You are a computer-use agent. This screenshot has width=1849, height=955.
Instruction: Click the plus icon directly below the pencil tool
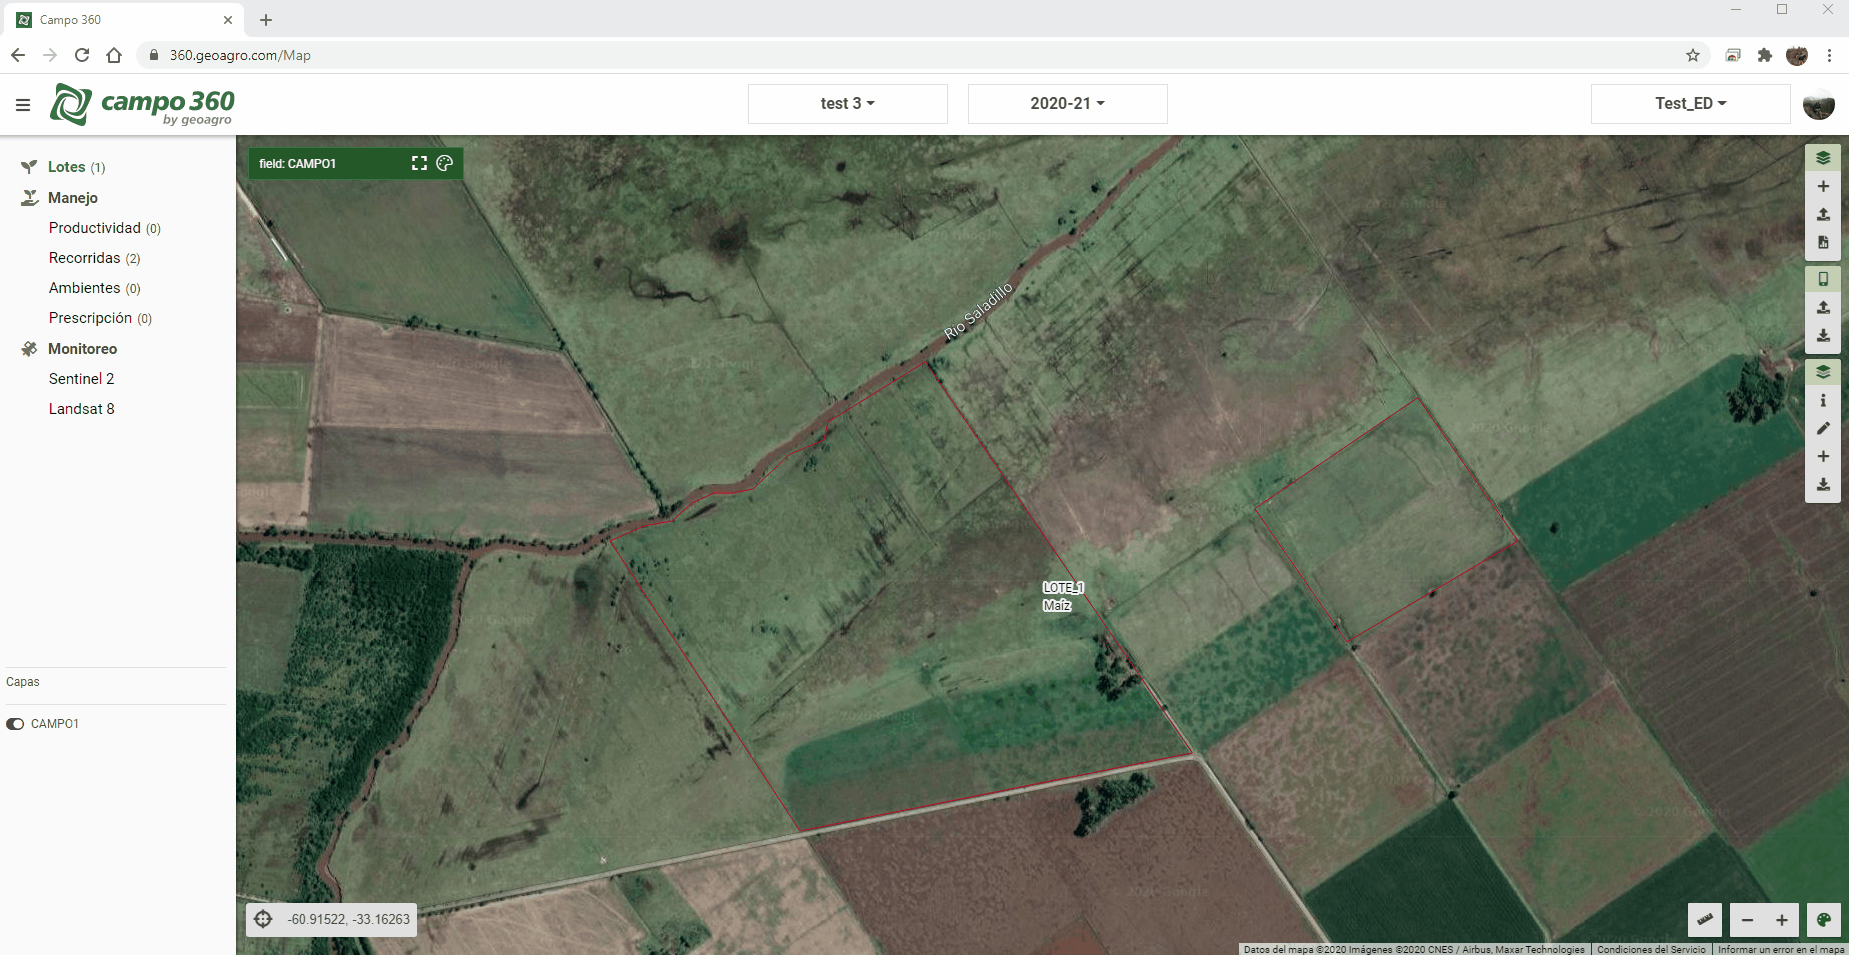(1823, 456)
